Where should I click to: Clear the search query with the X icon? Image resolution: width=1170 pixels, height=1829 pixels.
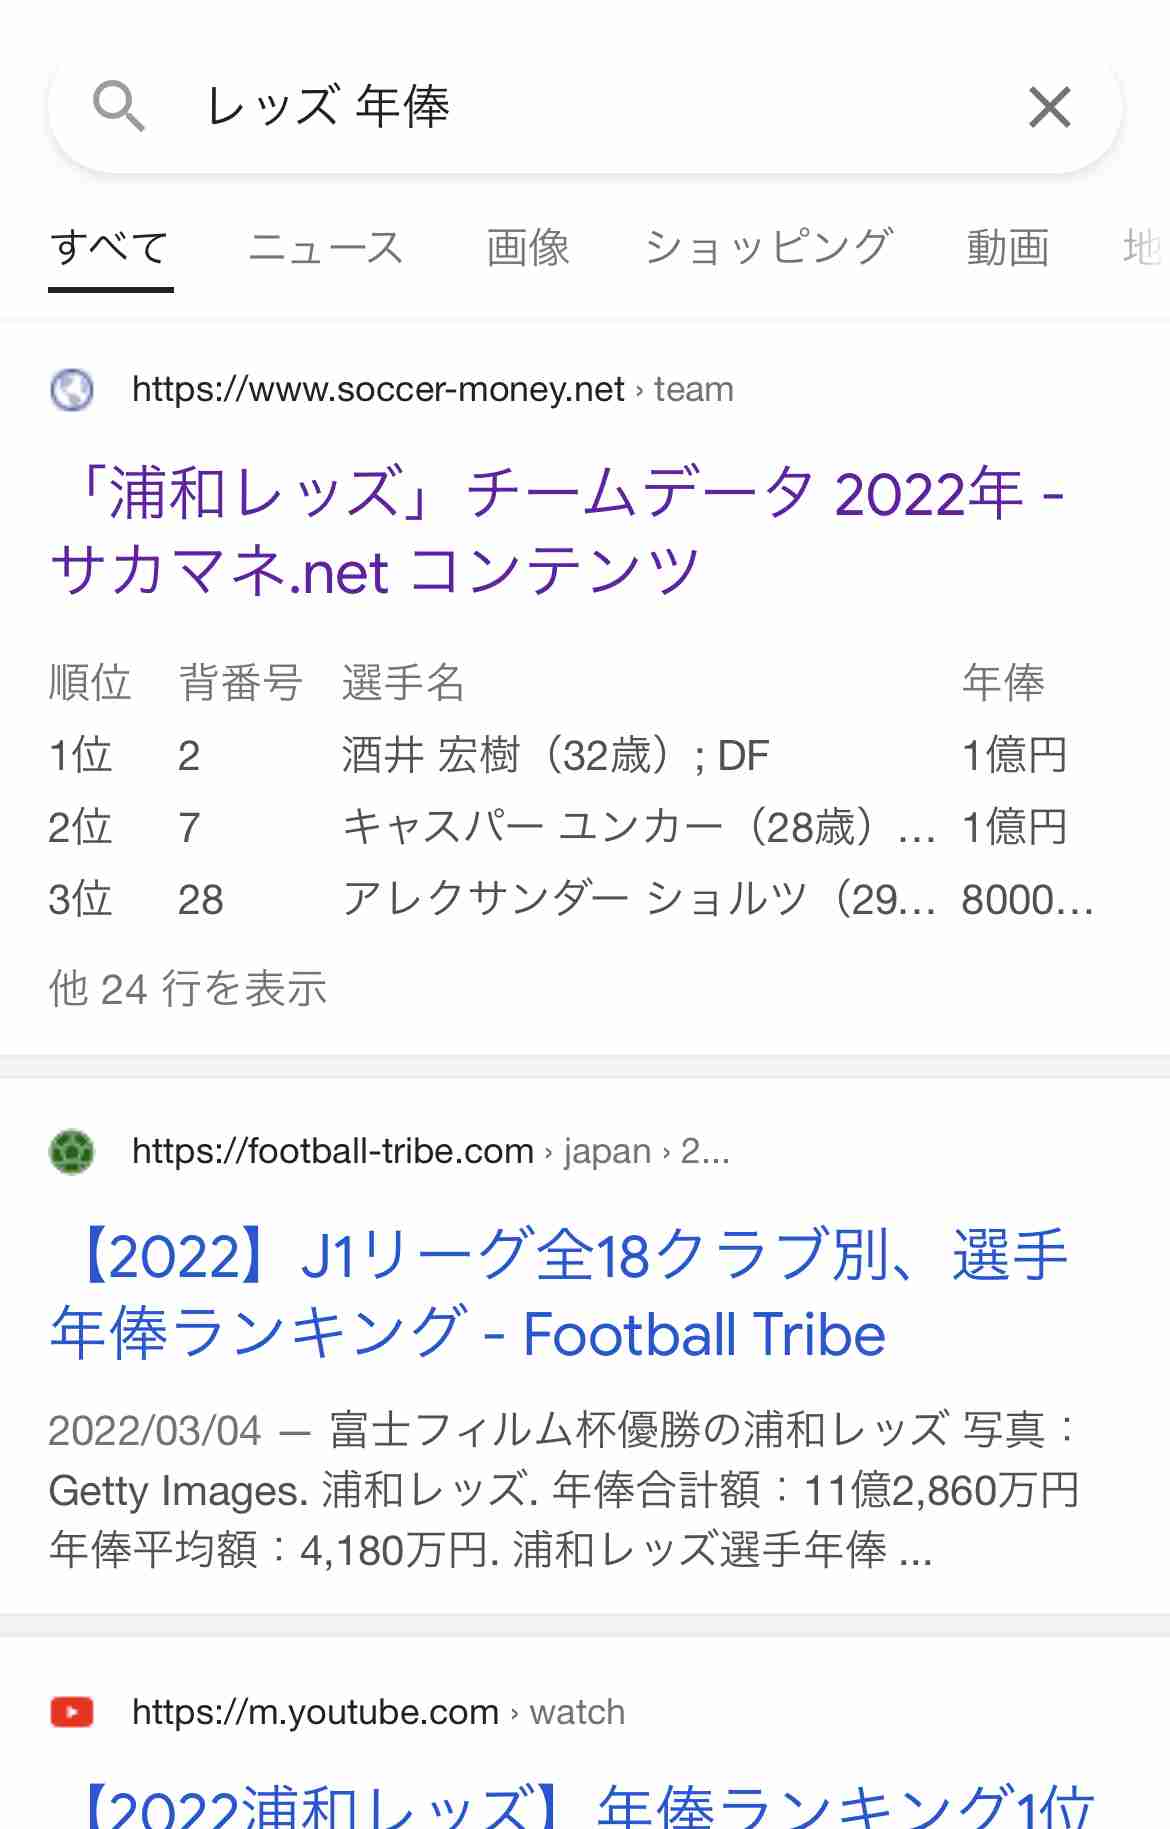[x=1050, y=107]
